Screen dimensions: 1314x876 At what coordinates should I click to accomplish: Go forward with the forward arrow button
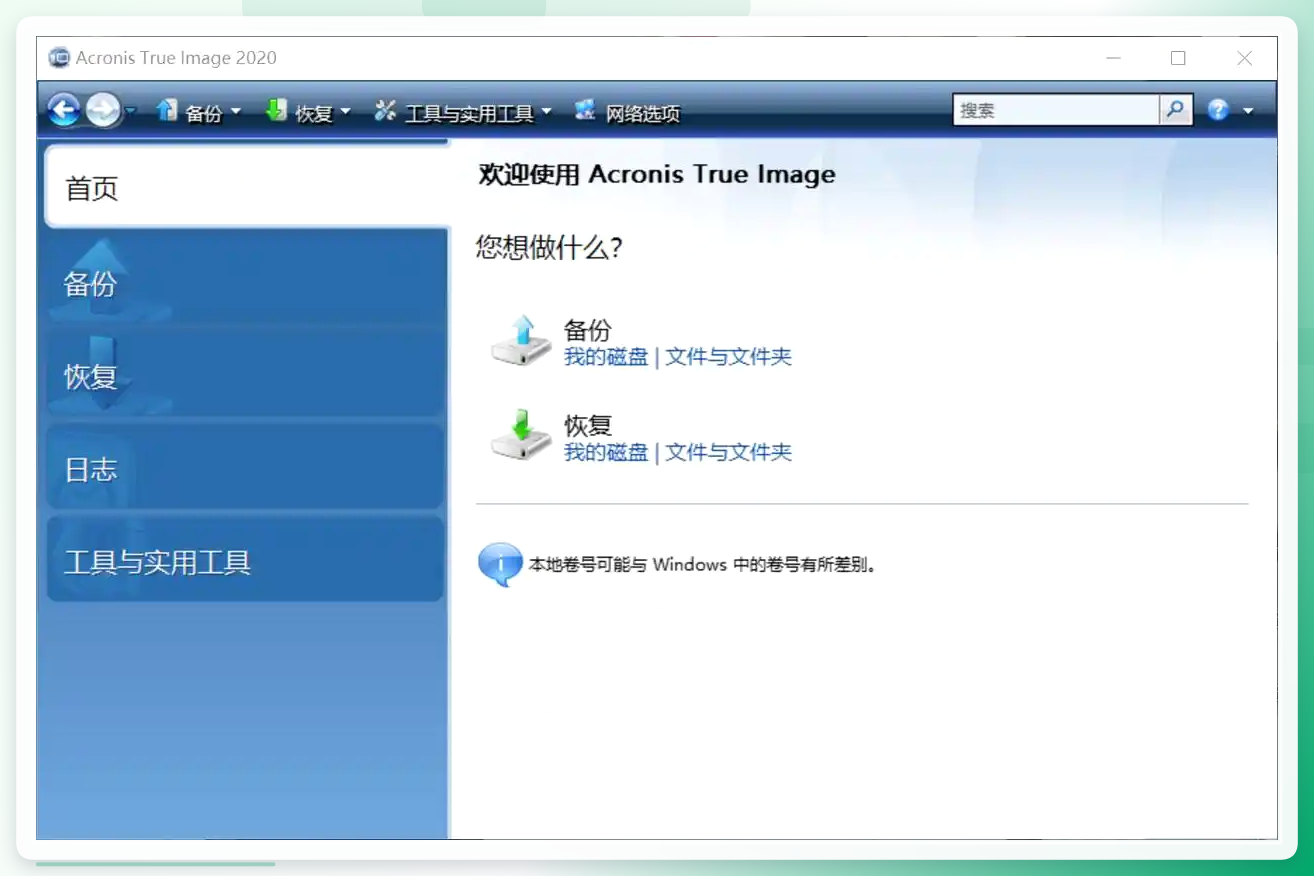coord(102,110)
